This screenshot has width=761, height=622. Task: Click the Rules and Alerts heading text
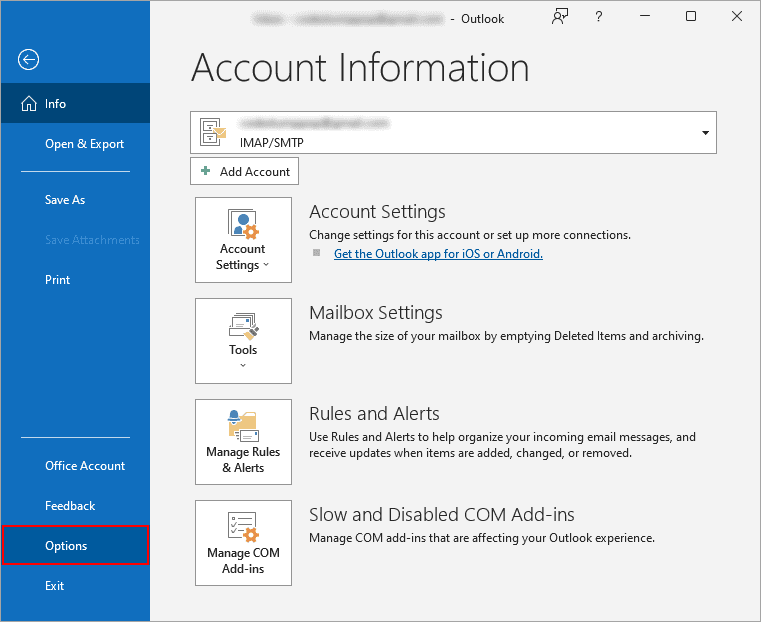(x=374, y=414)
